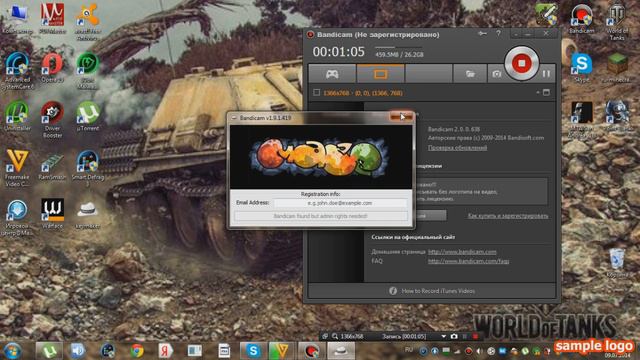Open Google Chrome from the taskbar
Screen dimensions: 640x360
coord(137,351)
